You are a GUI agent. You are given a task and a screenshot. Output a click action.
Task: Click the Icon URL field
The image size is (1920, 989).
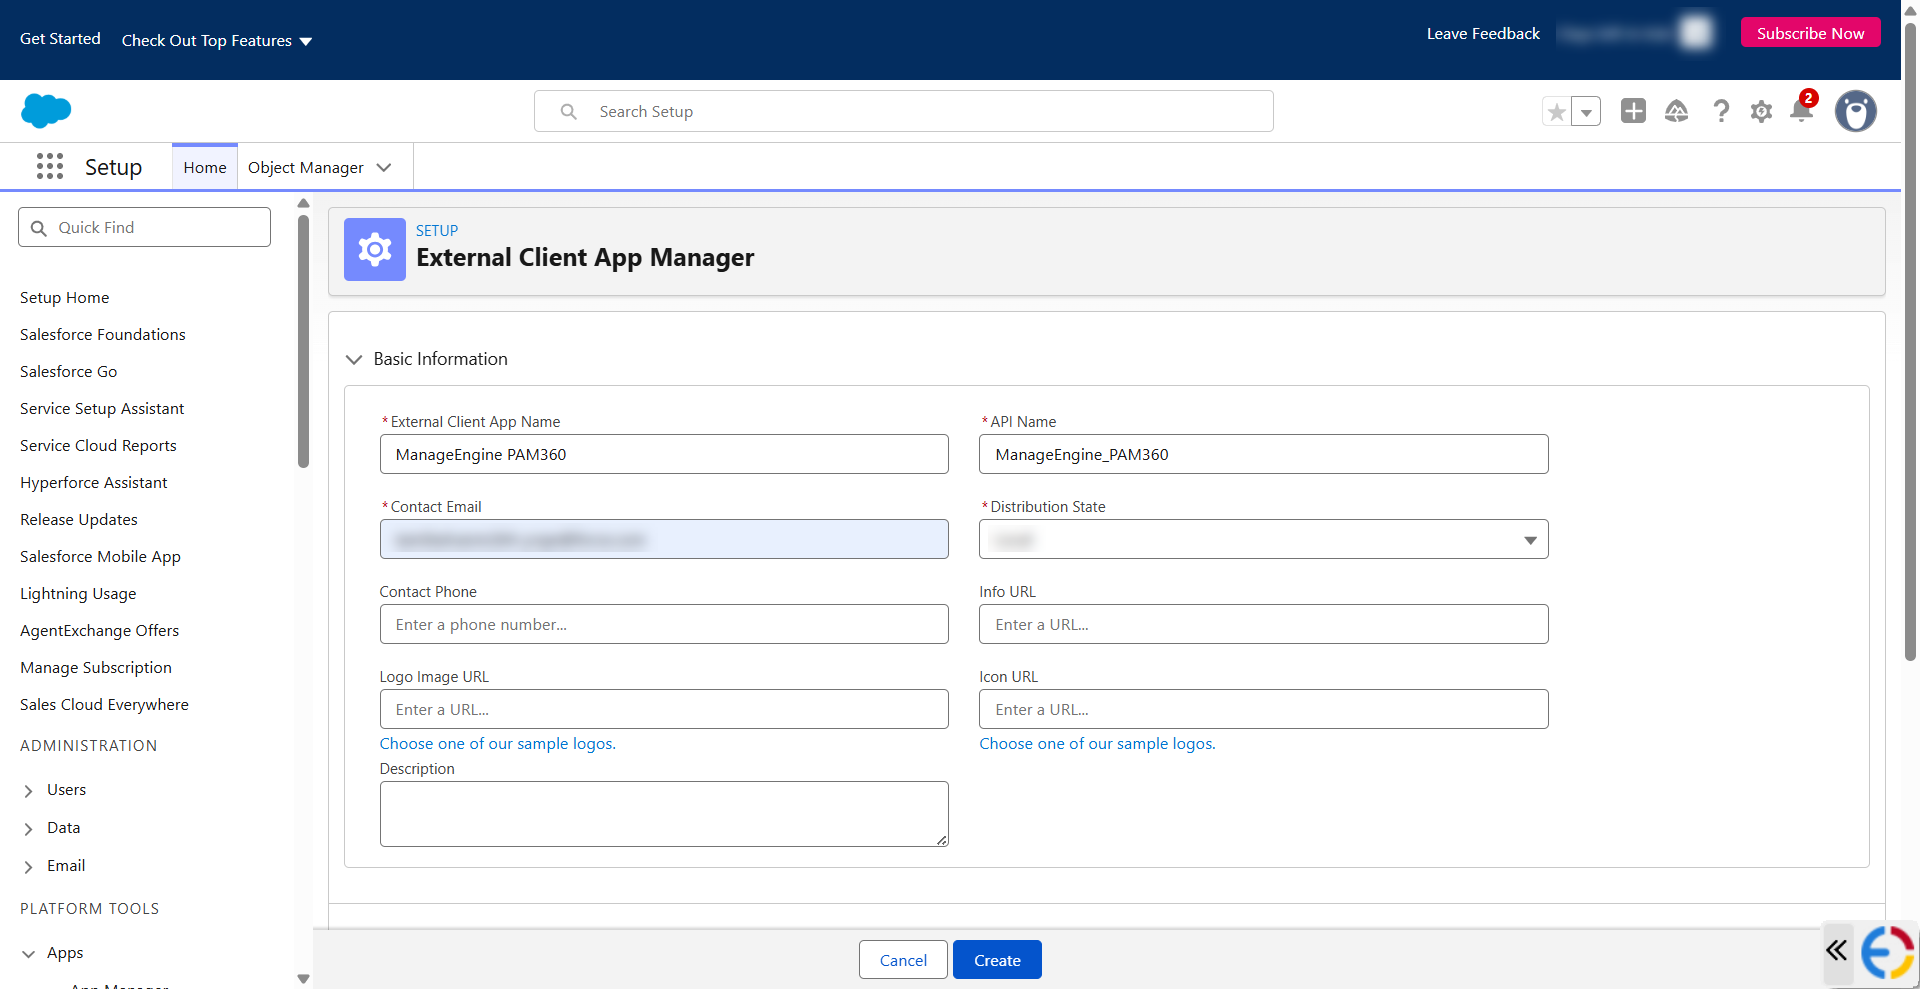click(x=1264, y=709)
